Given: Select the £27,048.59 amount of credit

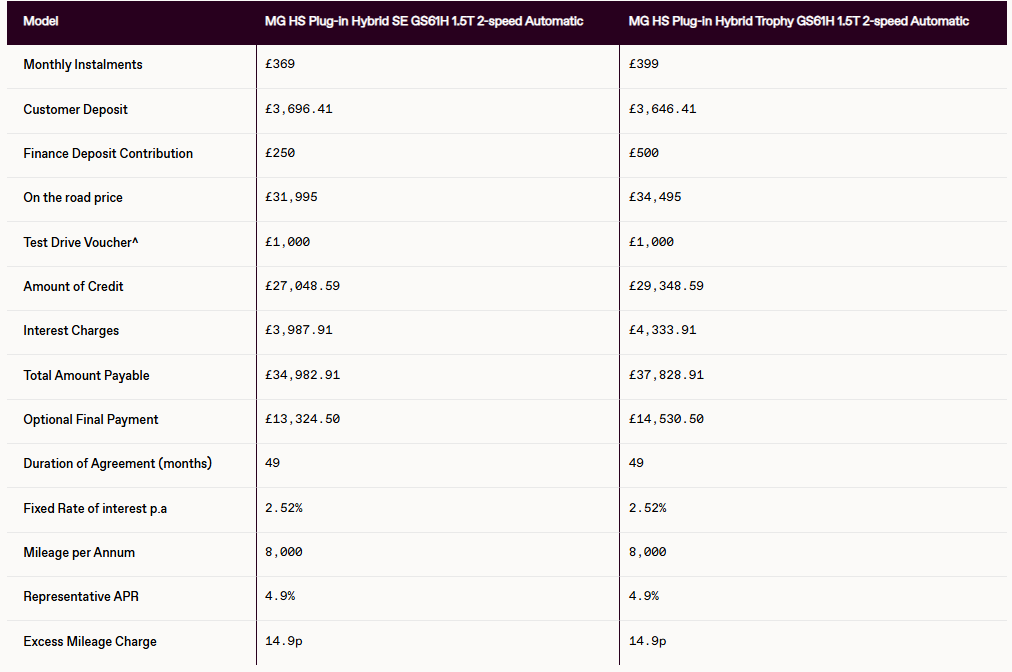Looking at the screenshot, I should tap(302, 286).
